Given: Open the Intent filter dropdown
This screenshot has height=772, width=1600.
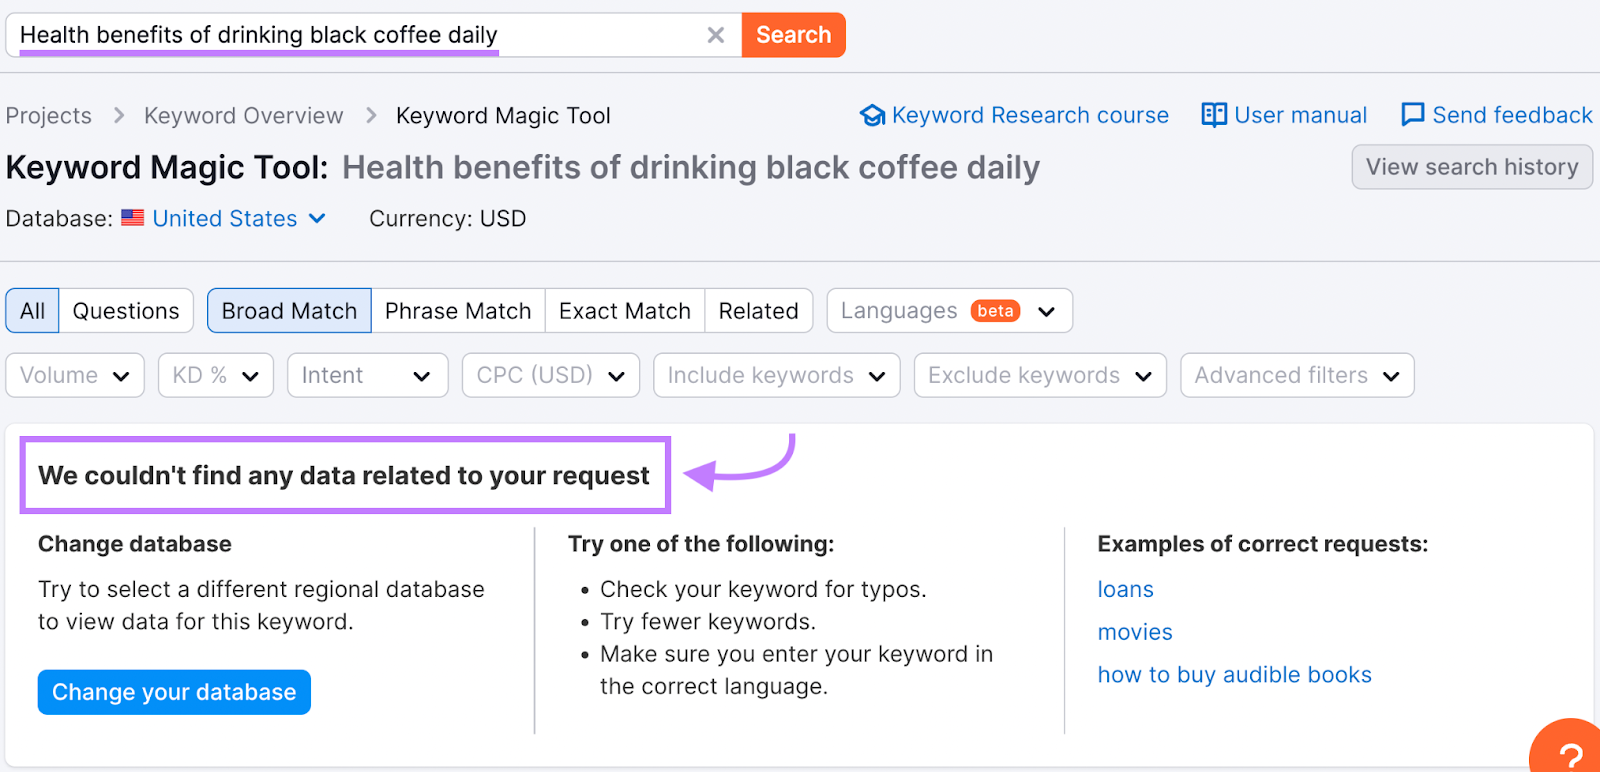Looking at the screenshot, I should [367, 375].
